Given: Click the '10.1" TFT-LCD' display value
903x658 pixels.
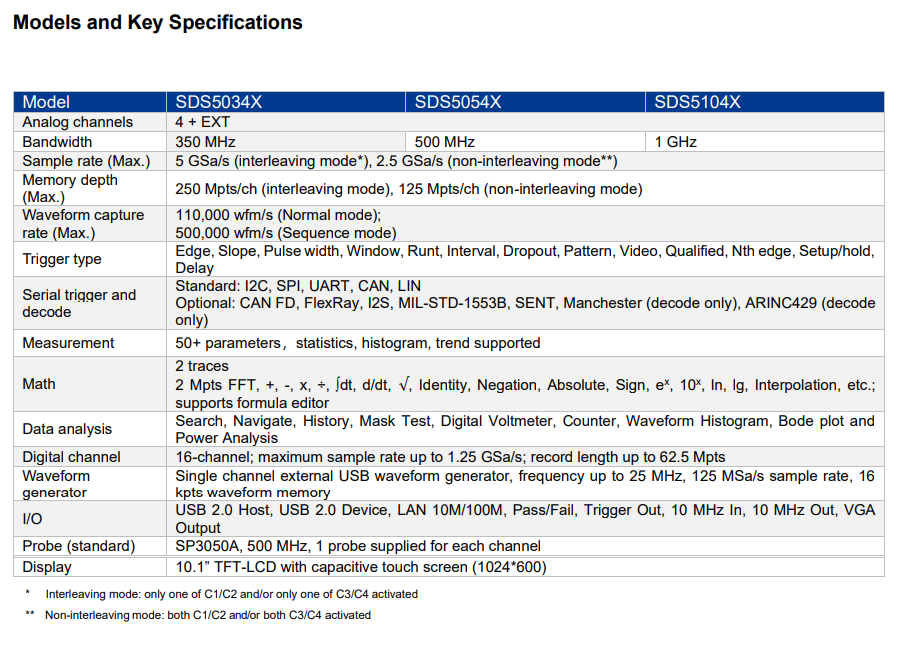Looking at the screenshot, I should point(361,567).
